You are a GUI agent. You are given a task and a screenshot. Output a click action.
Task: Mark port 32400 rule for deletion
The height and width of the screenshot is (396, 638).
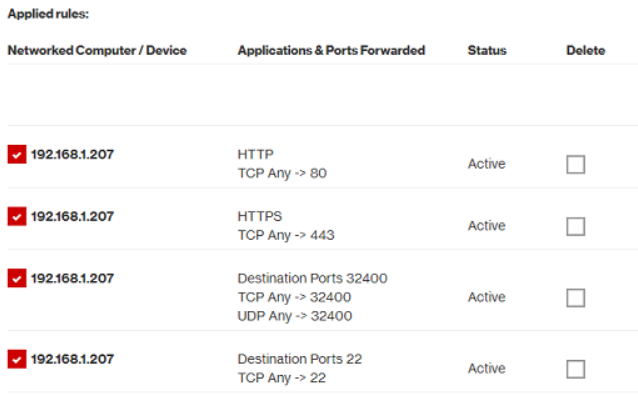point(576,298)
